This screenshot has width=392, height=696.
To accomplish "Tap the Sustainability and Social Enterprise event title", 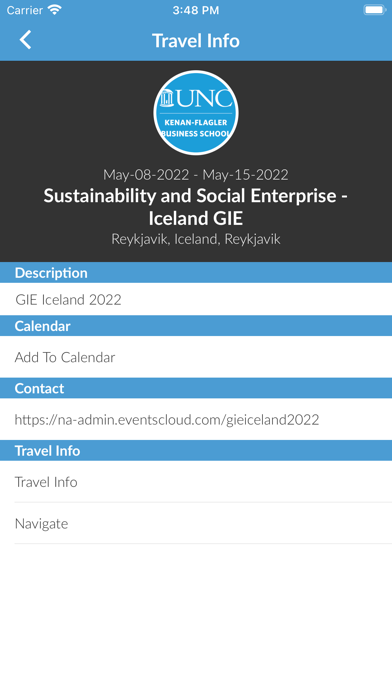I will [x=196, y=207].
